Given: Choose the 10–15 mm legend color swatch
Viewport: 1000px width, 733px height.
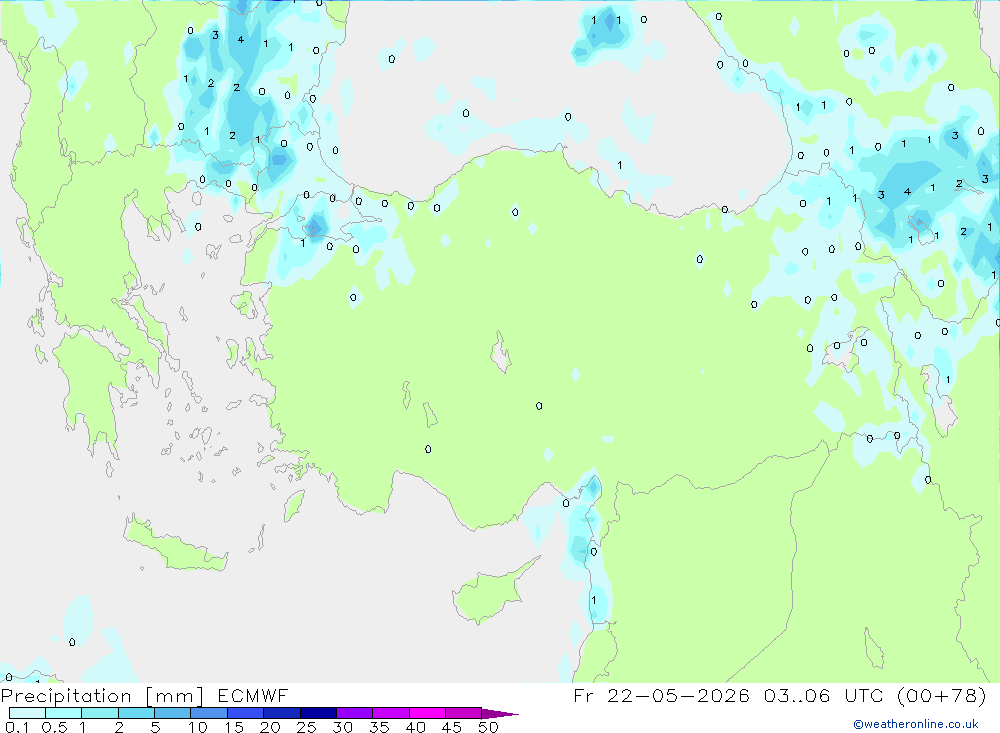Looking at the screenshot, I should click(209, 713).
